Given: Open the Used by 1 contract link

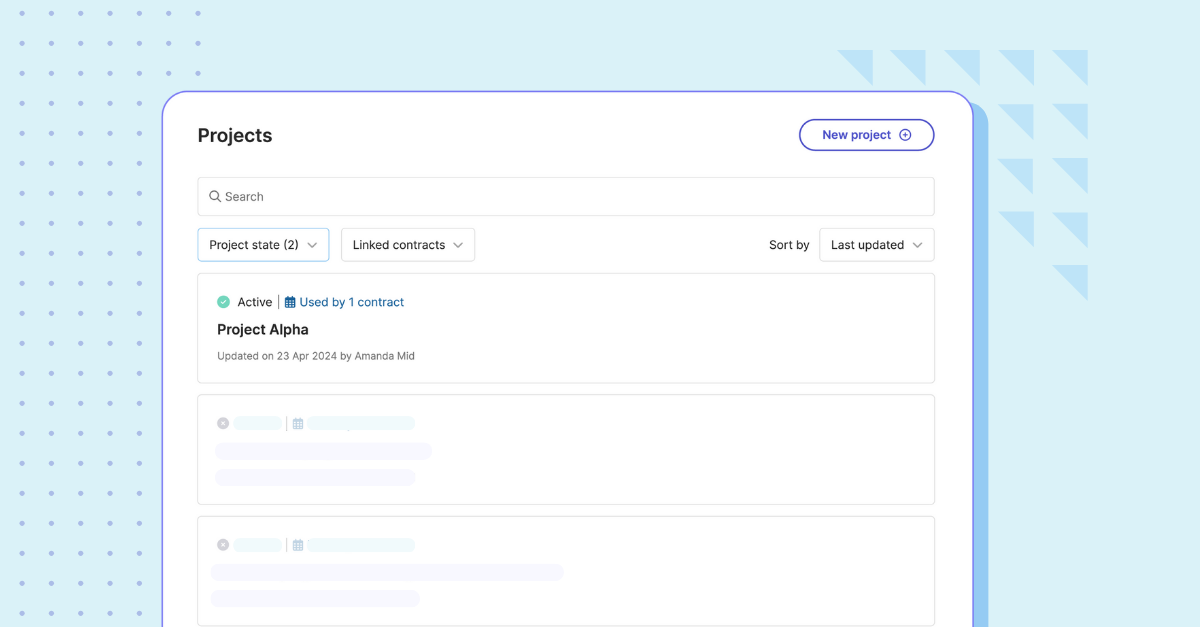Looking at the screenshot, I should tap(352, 302).
